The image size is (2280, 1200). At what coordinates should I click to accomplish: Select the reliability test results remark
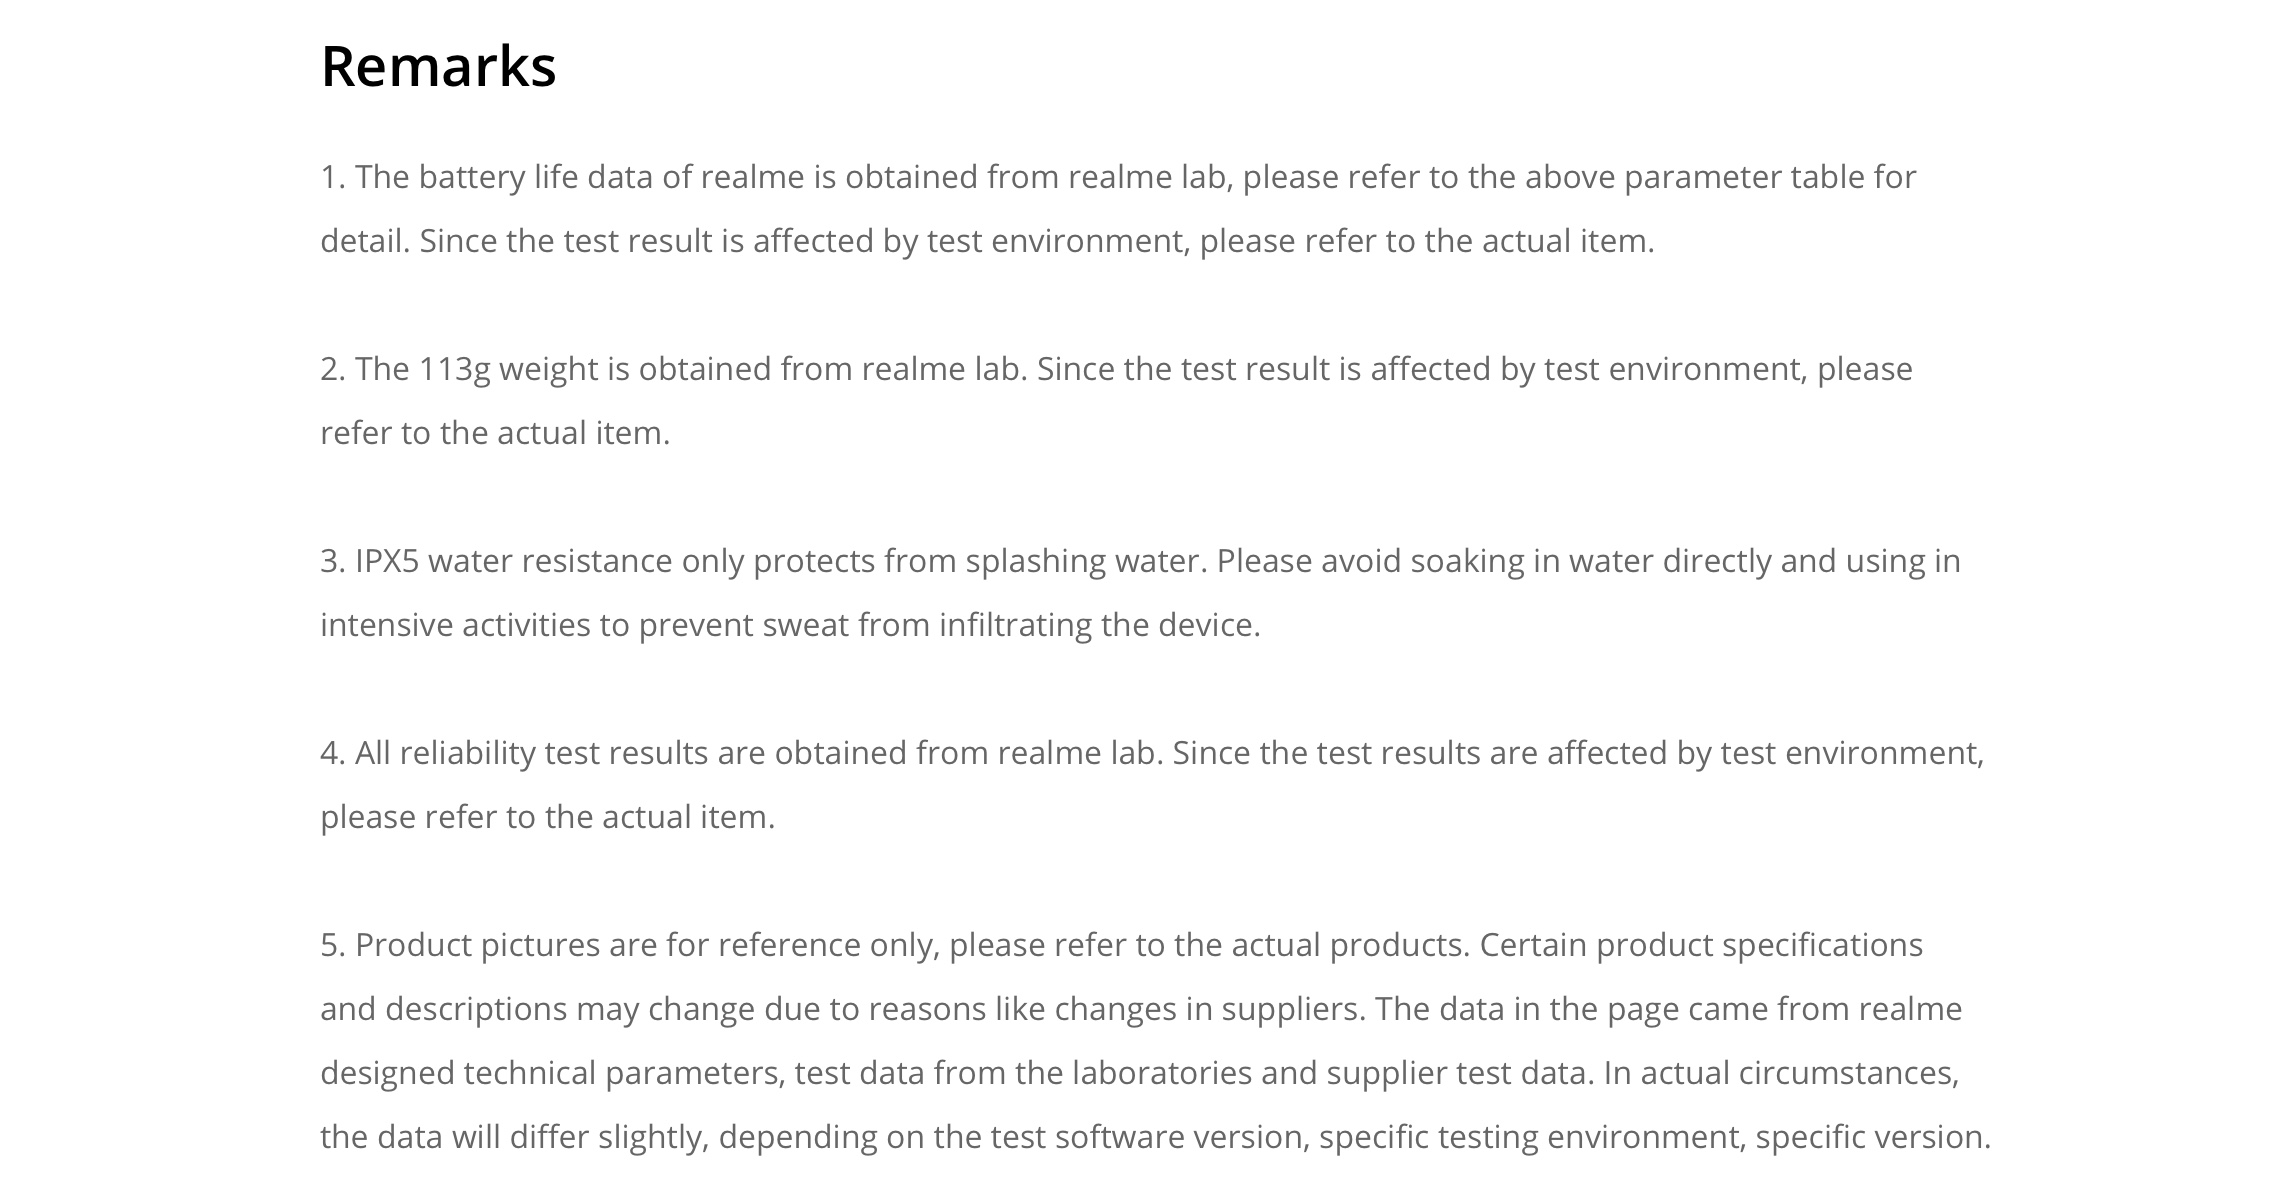pyautogui.click(x=1152, y=785)
